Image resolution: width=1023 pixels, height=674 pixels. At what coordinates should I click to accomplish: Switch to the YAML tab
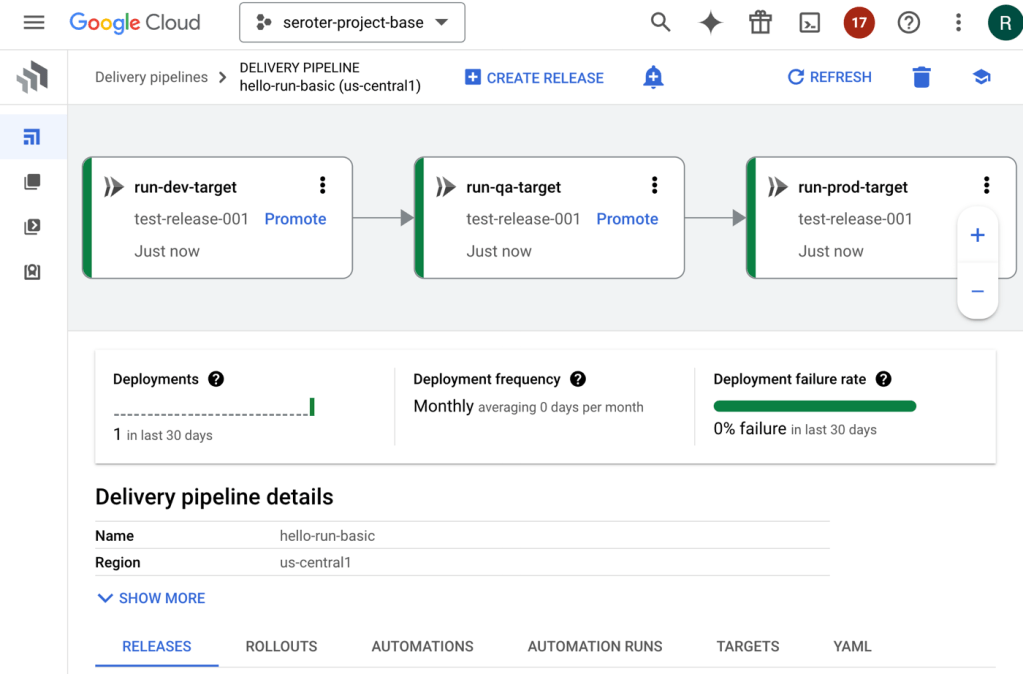[852, 646]
